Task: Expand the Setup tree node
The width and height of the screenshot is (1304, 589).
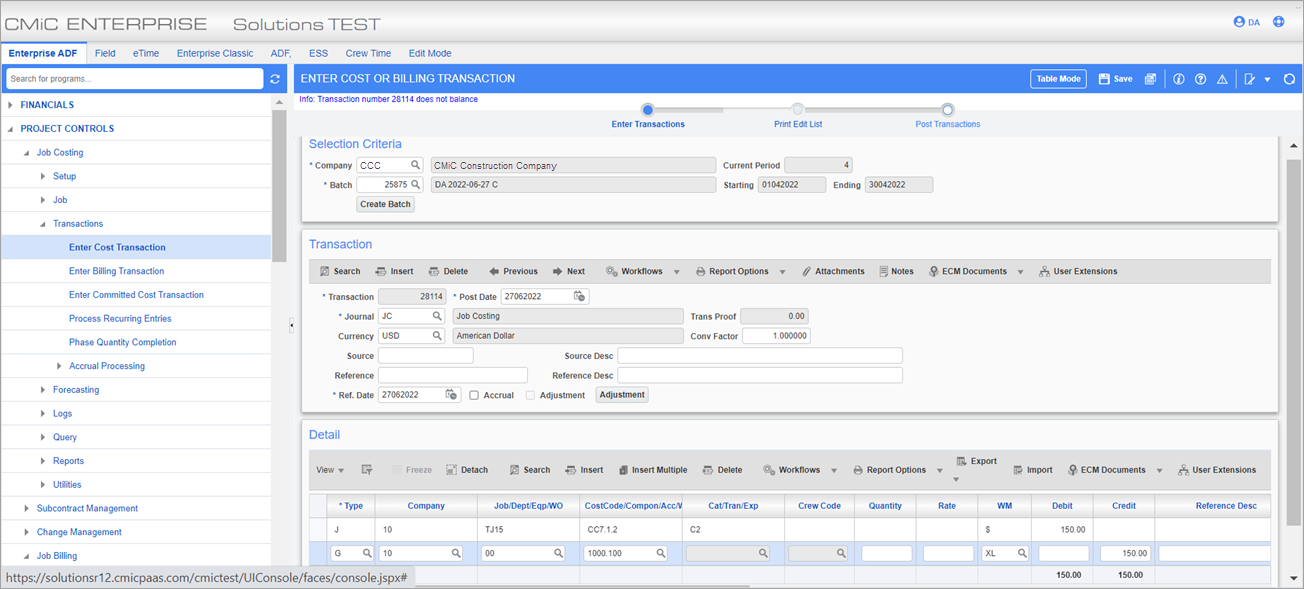Action: point(43,176)
